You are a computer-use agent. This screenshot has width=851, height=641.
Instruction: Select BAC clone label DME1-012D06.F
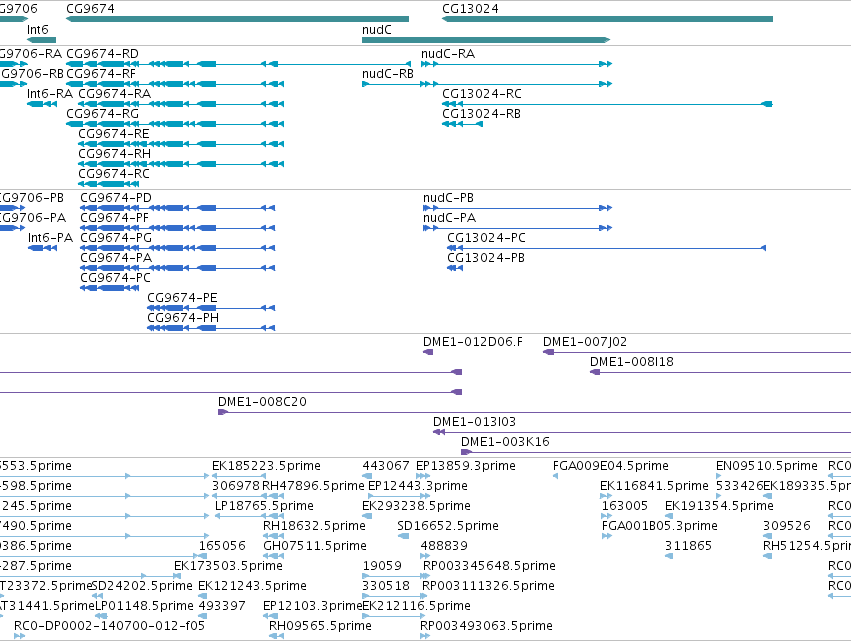tap(473, 342)
